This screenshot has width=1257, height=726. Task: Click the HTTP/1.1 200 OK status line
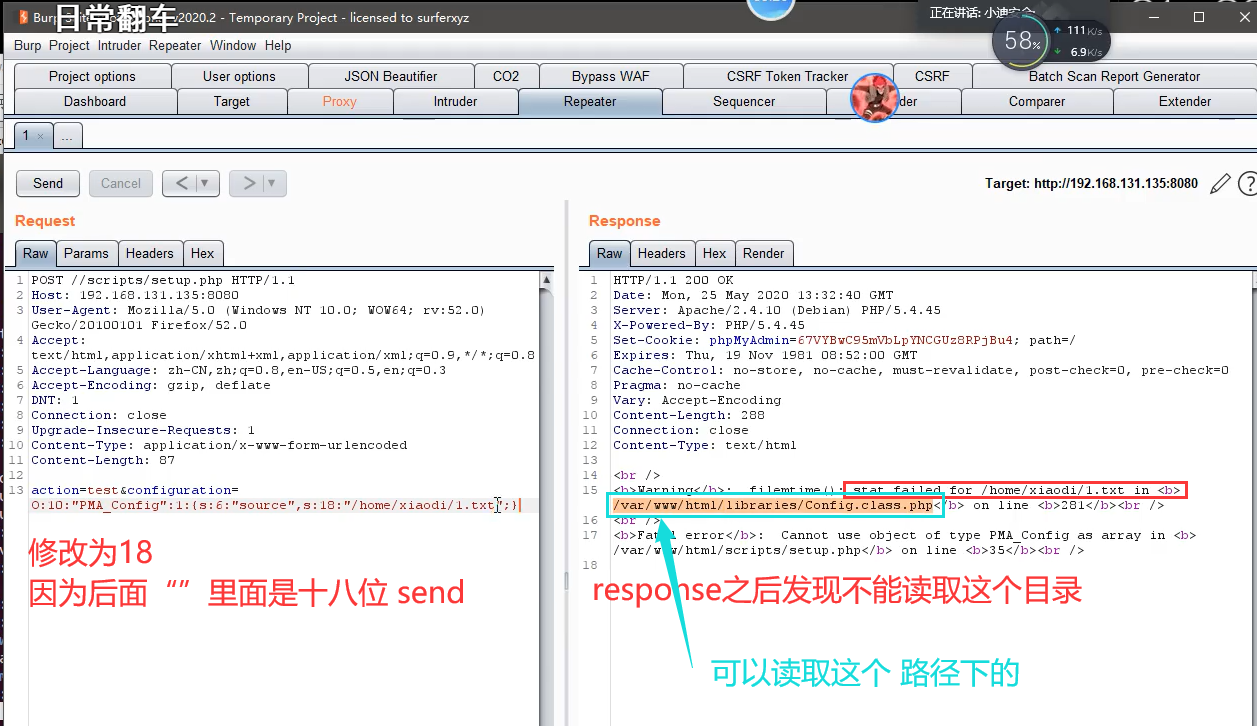[x=673, y=280]
